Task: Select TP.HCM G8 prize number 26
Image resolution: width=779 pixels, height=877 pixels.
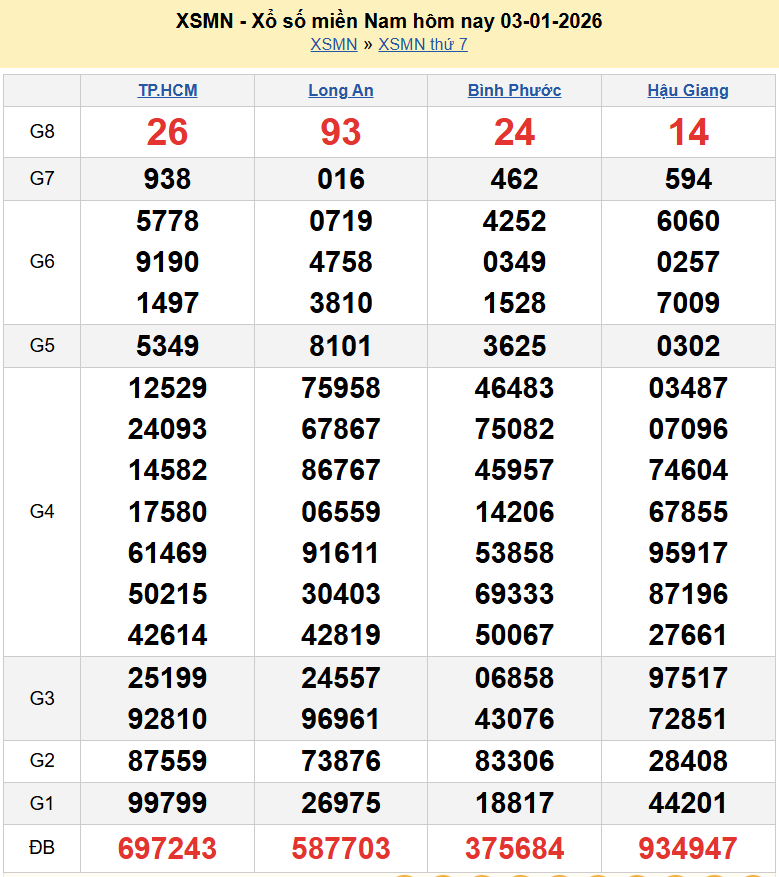Action: [x=167, y=132]
